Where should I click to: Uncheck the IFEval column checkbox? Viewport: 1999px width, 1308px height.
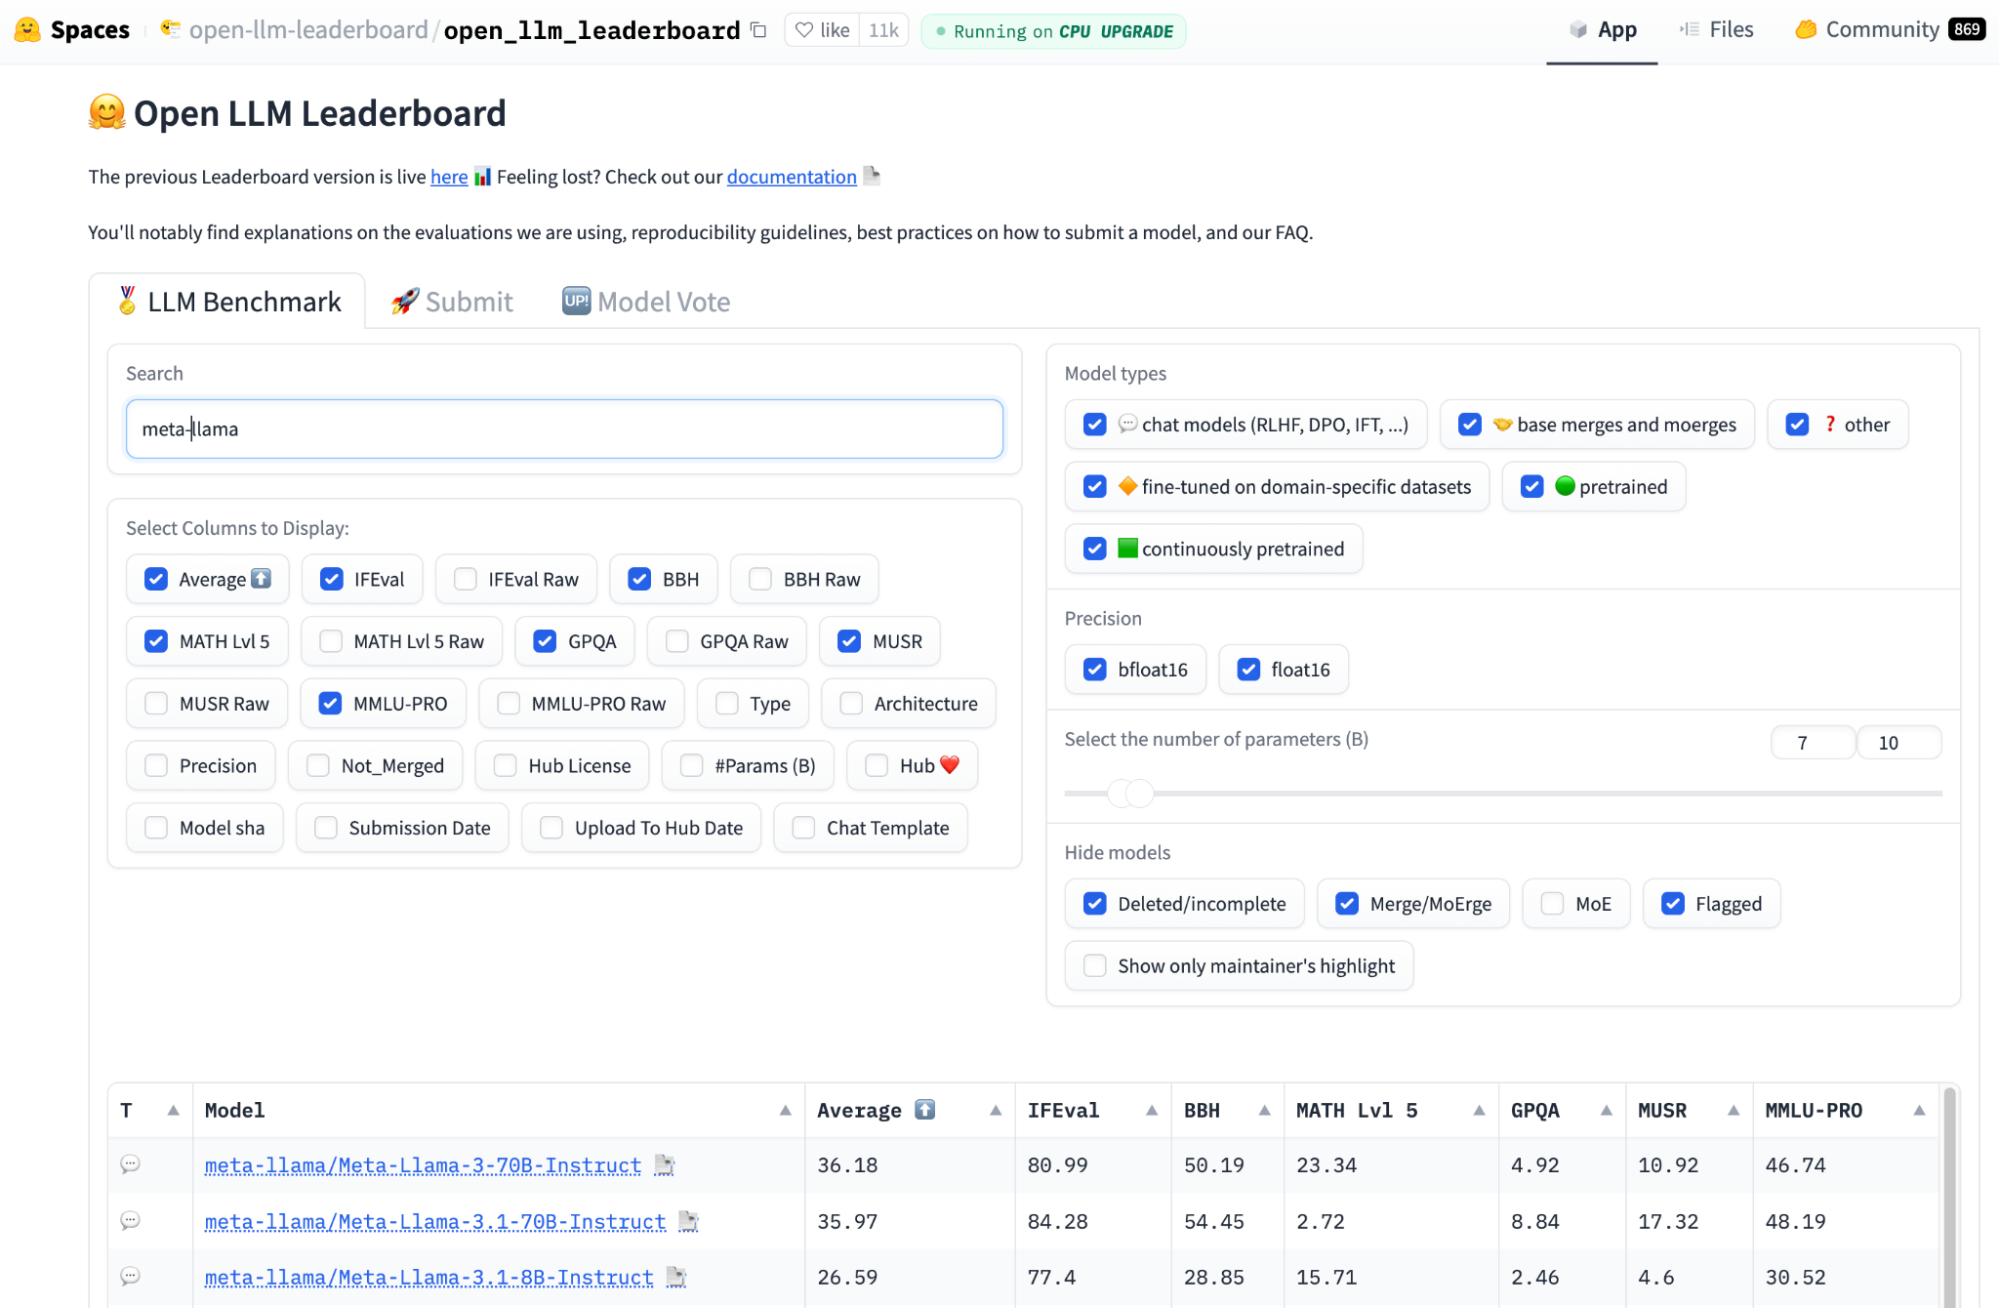pos(331,579)
